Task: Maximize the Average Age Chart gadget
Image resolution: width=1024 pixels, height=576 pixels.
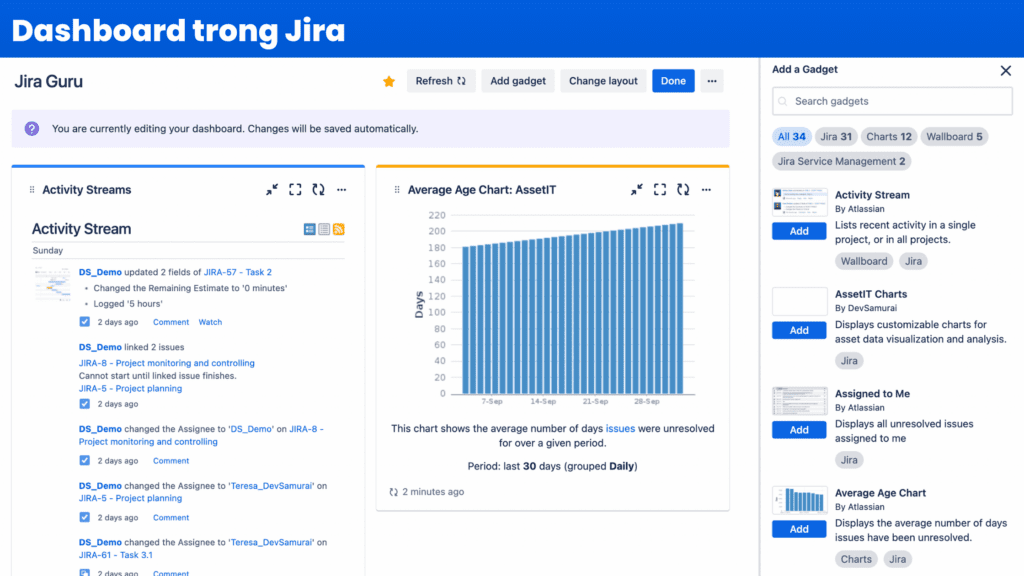Action: [660, 190]
